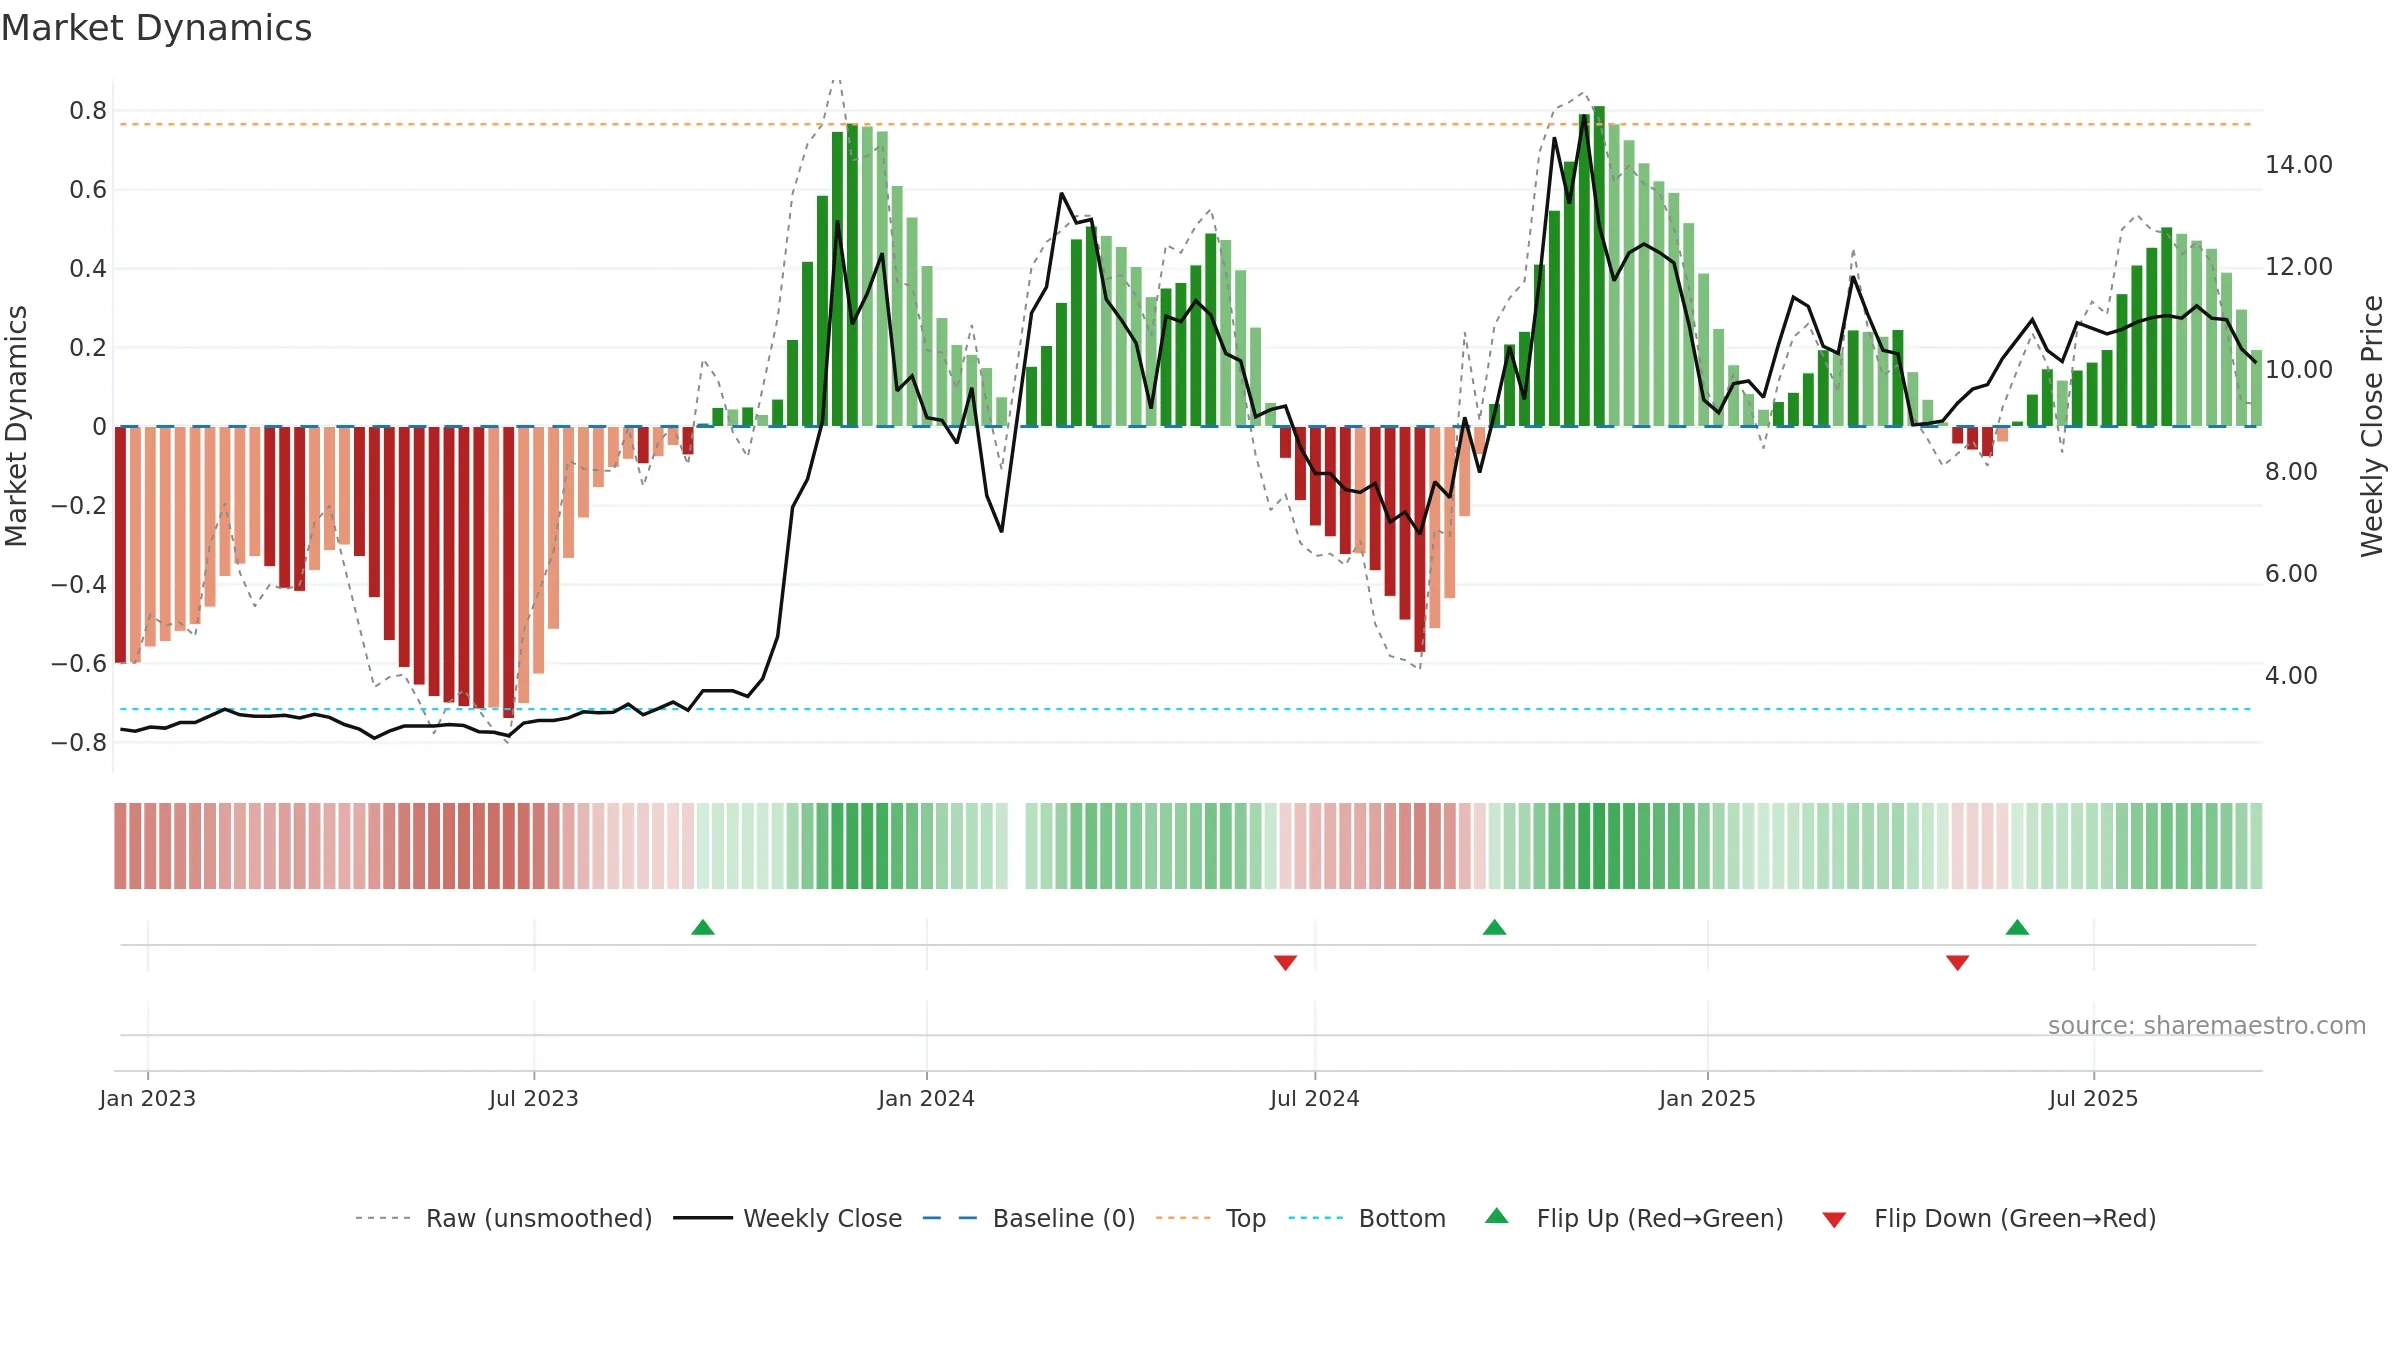Click the red down-triangle icon in legend
The image size is (2400, 1350).
[1834, 1220]
